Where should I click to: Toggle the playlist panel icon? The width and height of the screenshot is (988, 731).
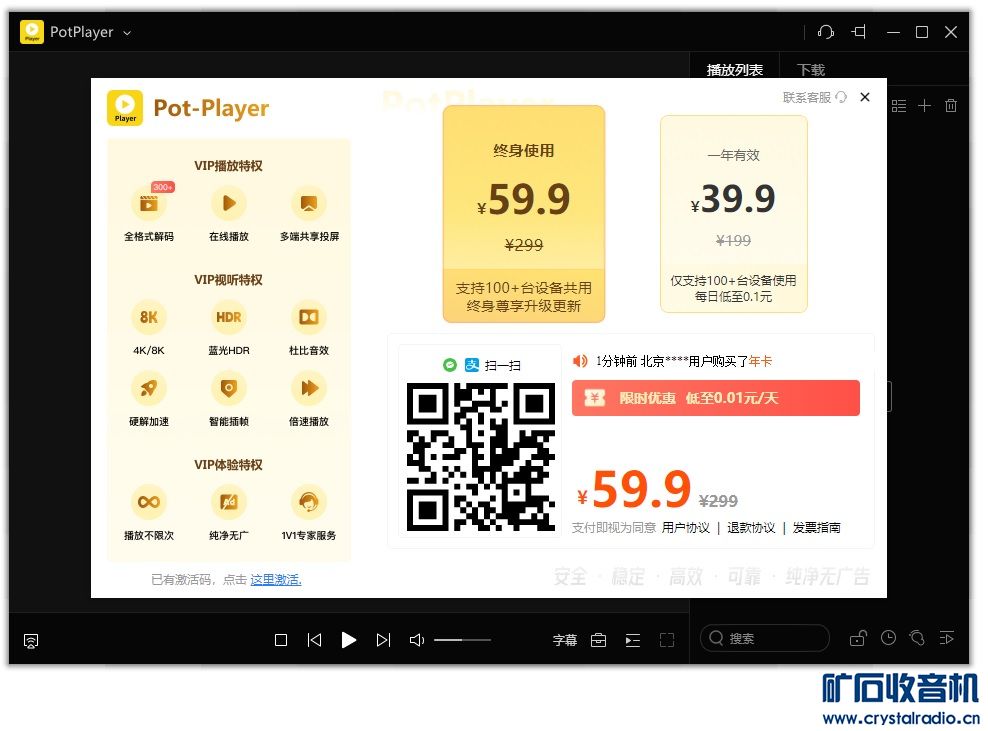click(x=633, y=640)
